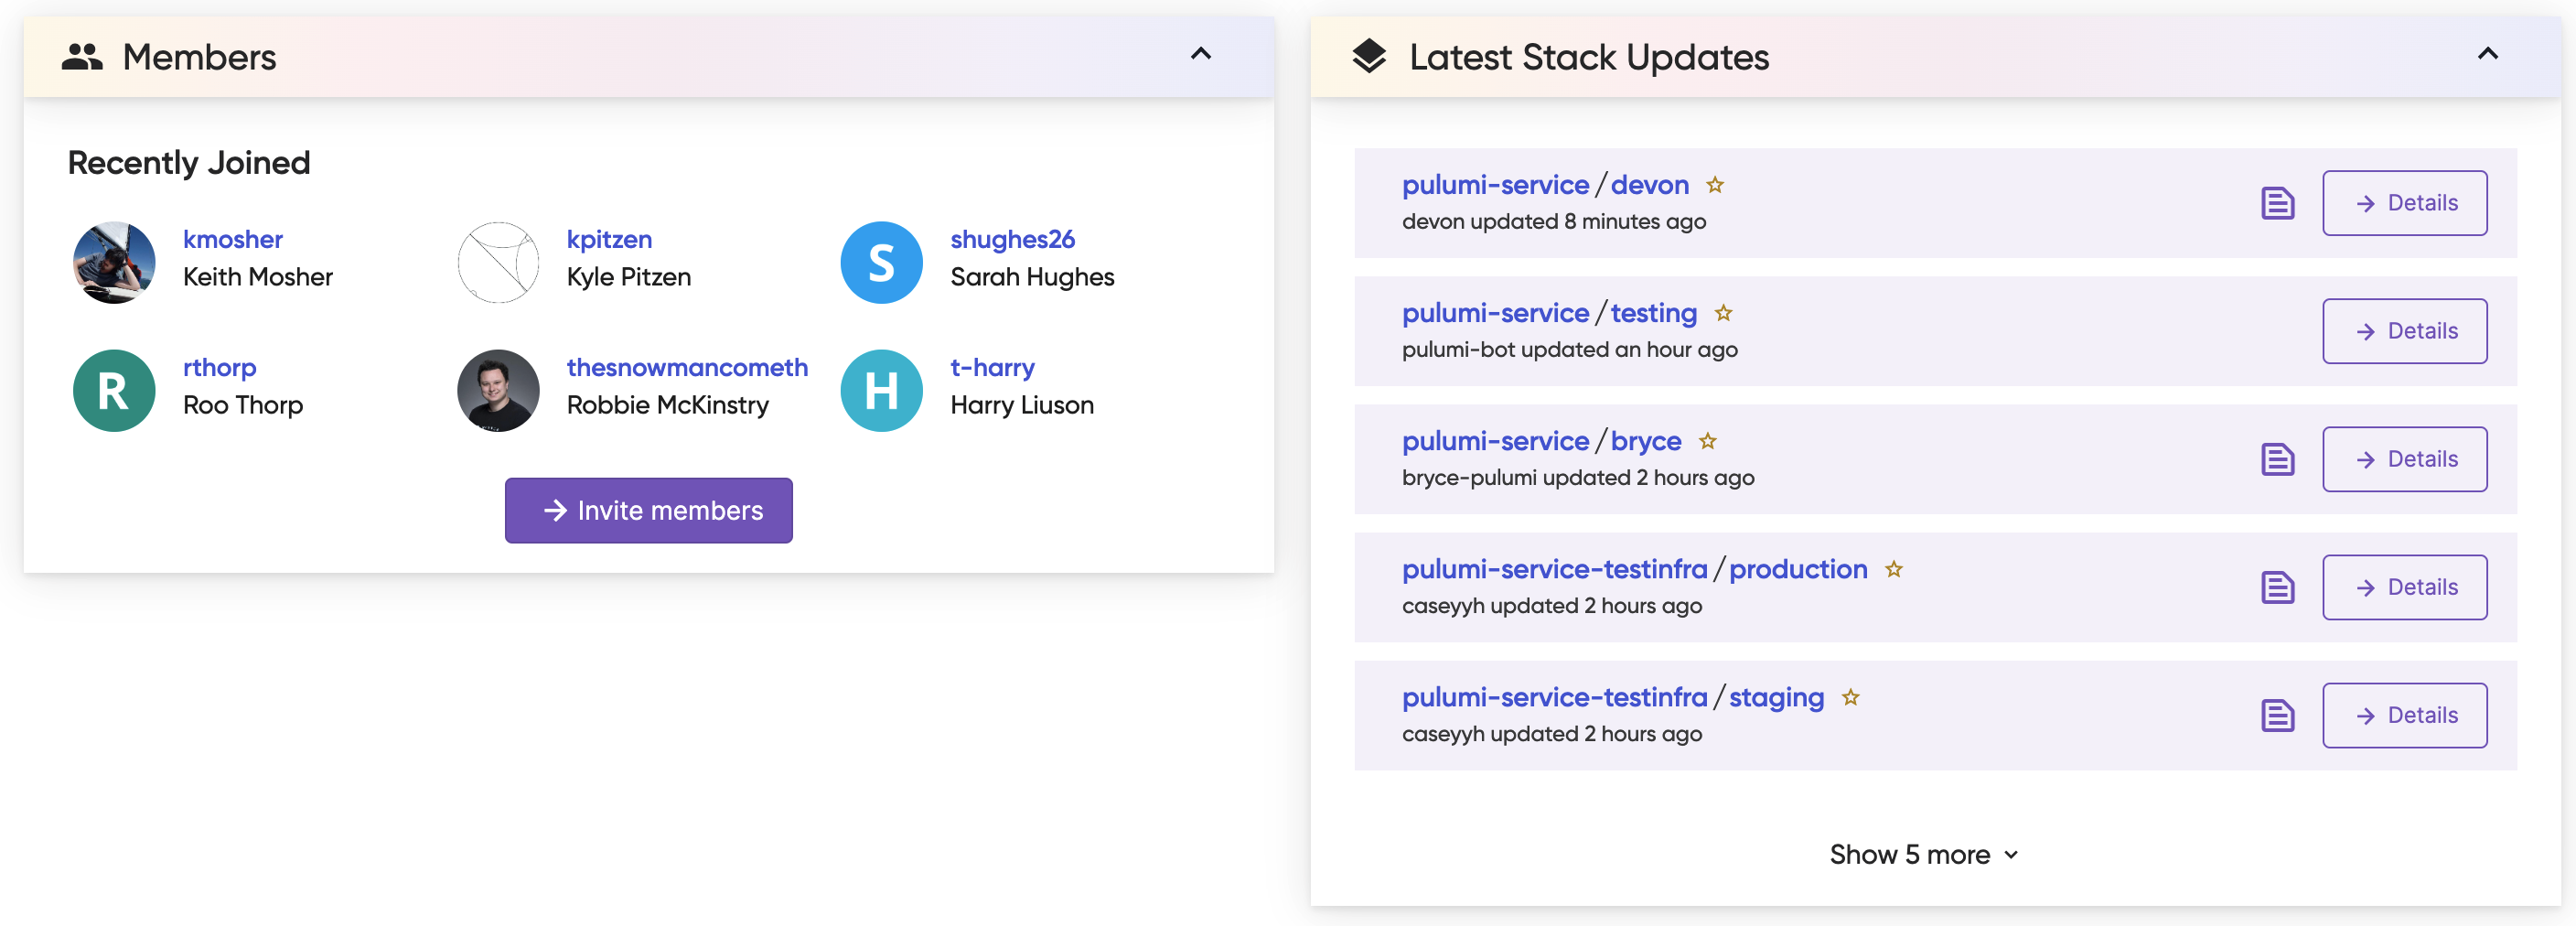Open pulumi-service-testinfra project in production row
The width and height of the screenshot is (2576, 926).
[1554, 569]
